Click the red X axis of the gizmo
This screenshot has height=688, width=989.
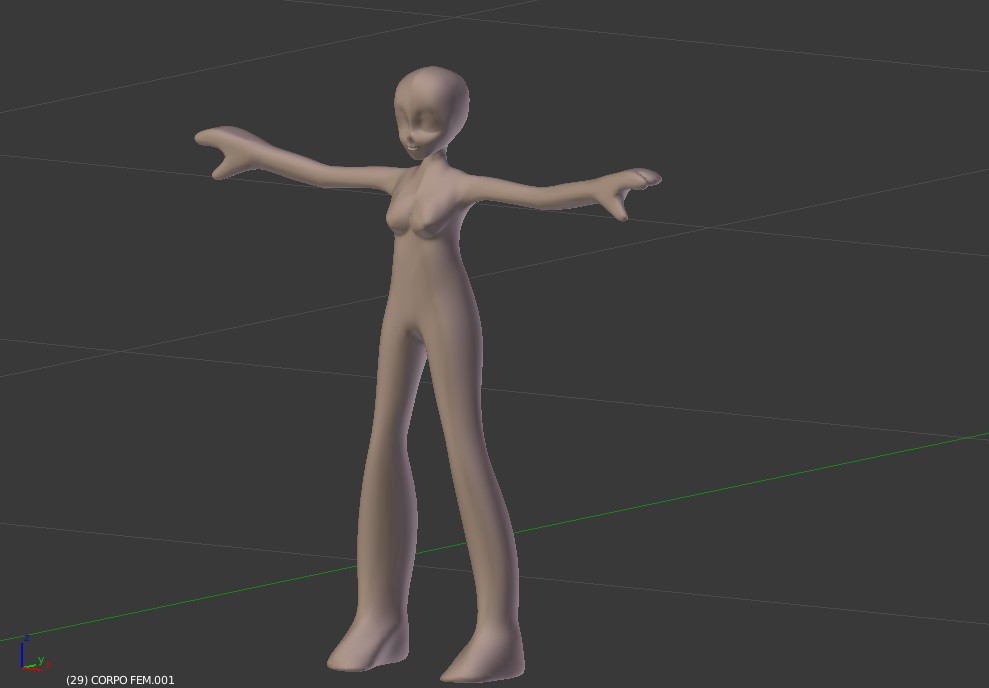click(x=32, y=670)
